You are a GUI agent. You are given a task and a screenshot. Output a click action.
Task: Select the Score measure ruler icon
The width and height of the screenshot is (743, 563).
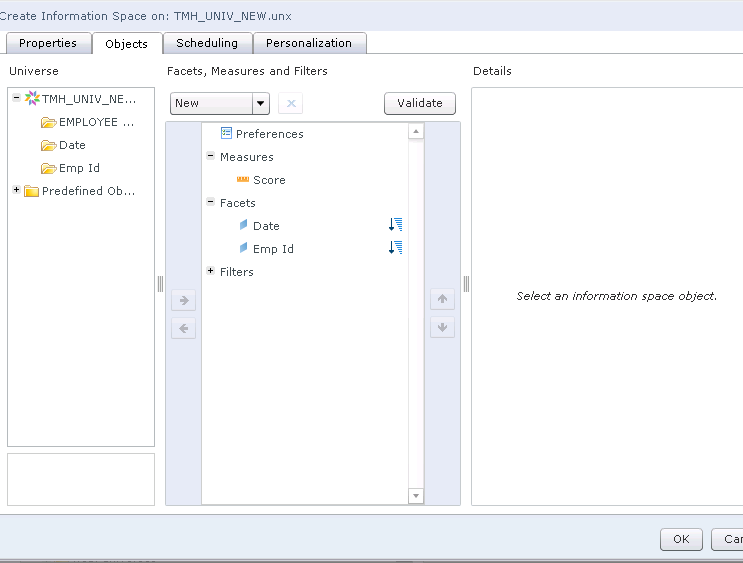pyautogui.click(x=243, y=179)
